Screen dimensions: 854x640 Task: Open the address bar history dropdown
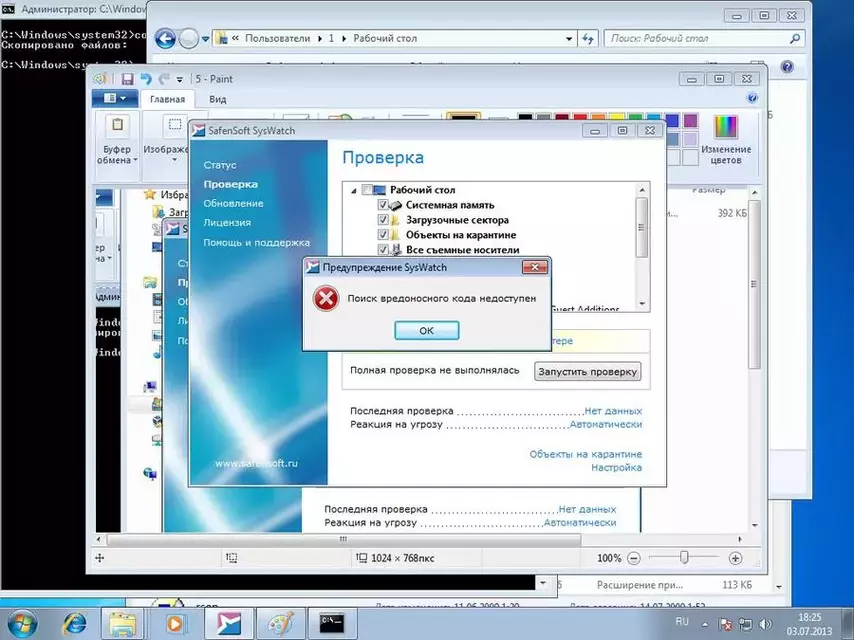pos(569,39)
